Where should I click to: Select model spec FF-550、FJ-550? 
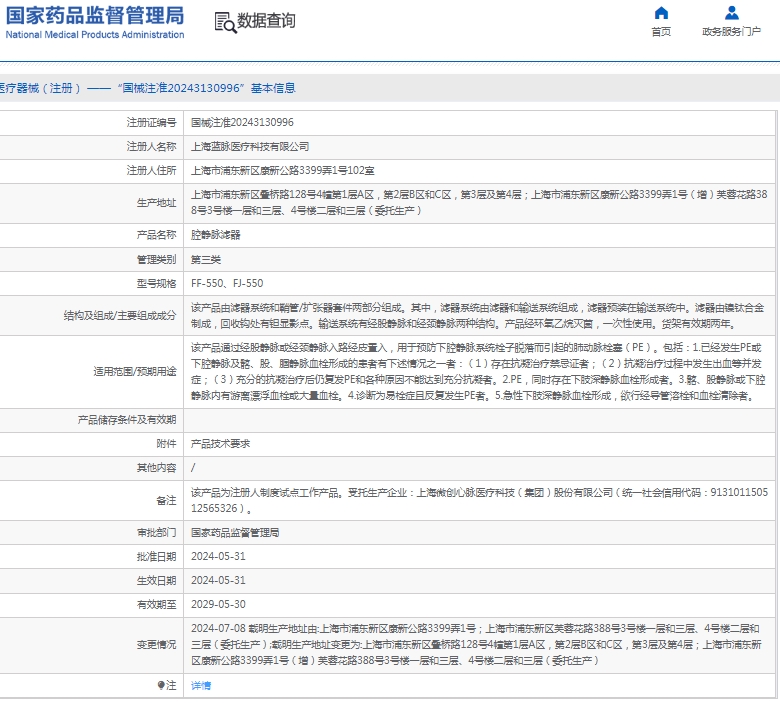coord(227,283)
